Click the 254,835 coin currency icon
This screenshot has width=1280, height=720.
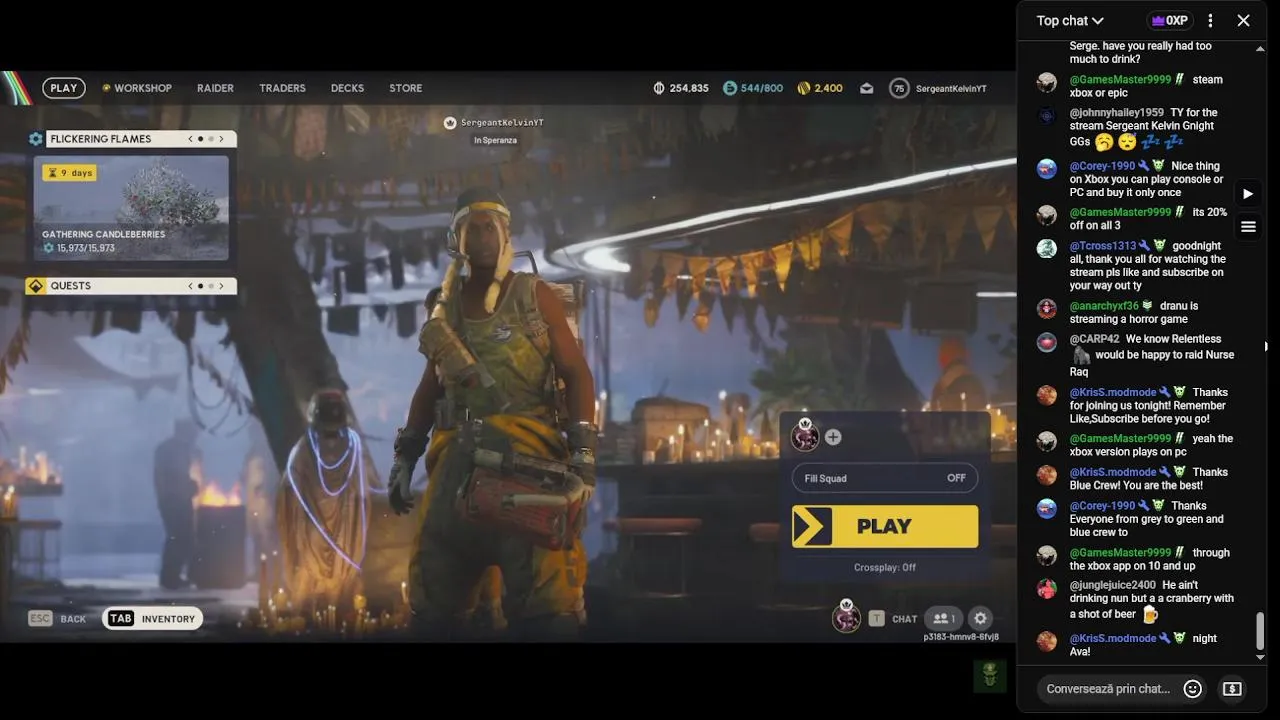pyautogui.click(x=658, y=88)
